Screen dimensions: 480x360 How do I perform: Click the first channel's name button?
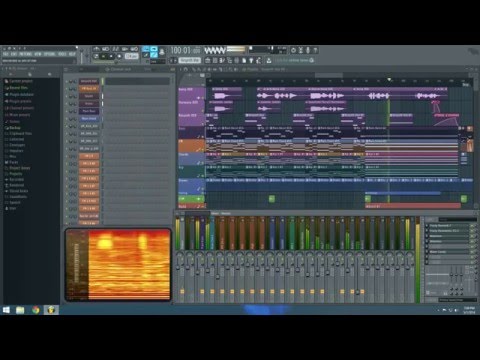click(x=89, y=81)
